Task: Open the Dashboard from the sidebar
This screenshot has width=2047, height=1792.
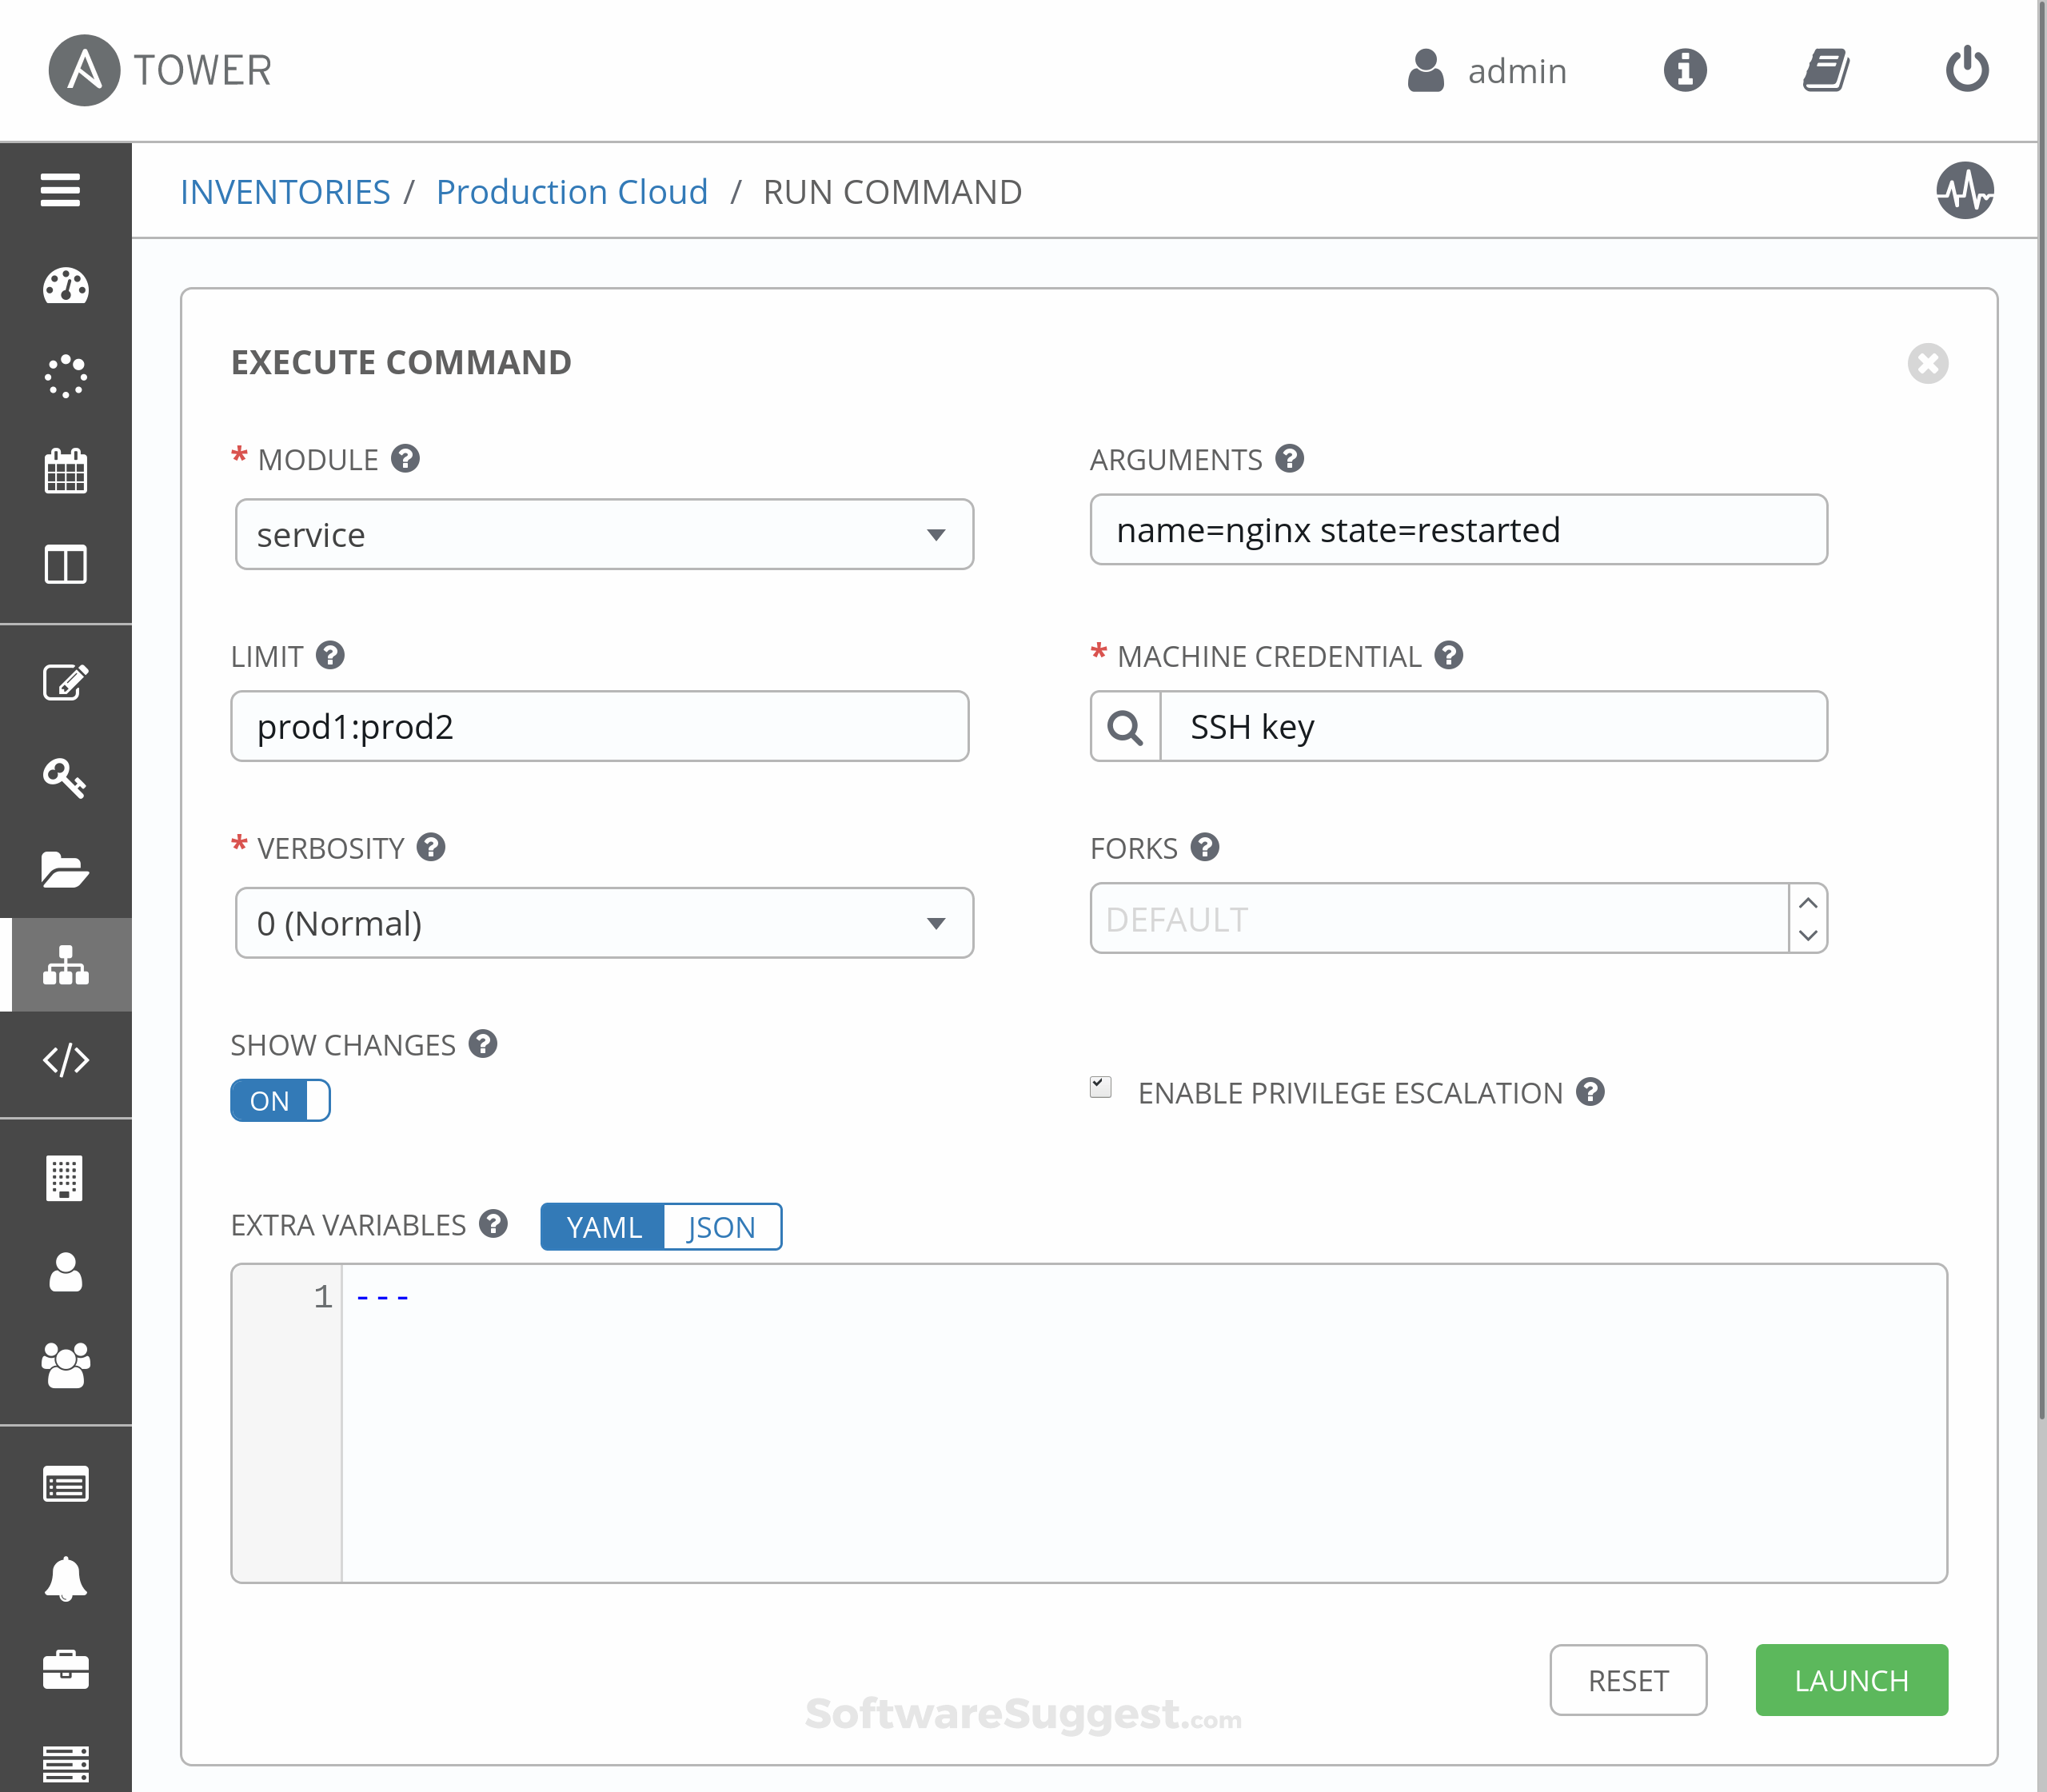Action: [x=66, y=287]
